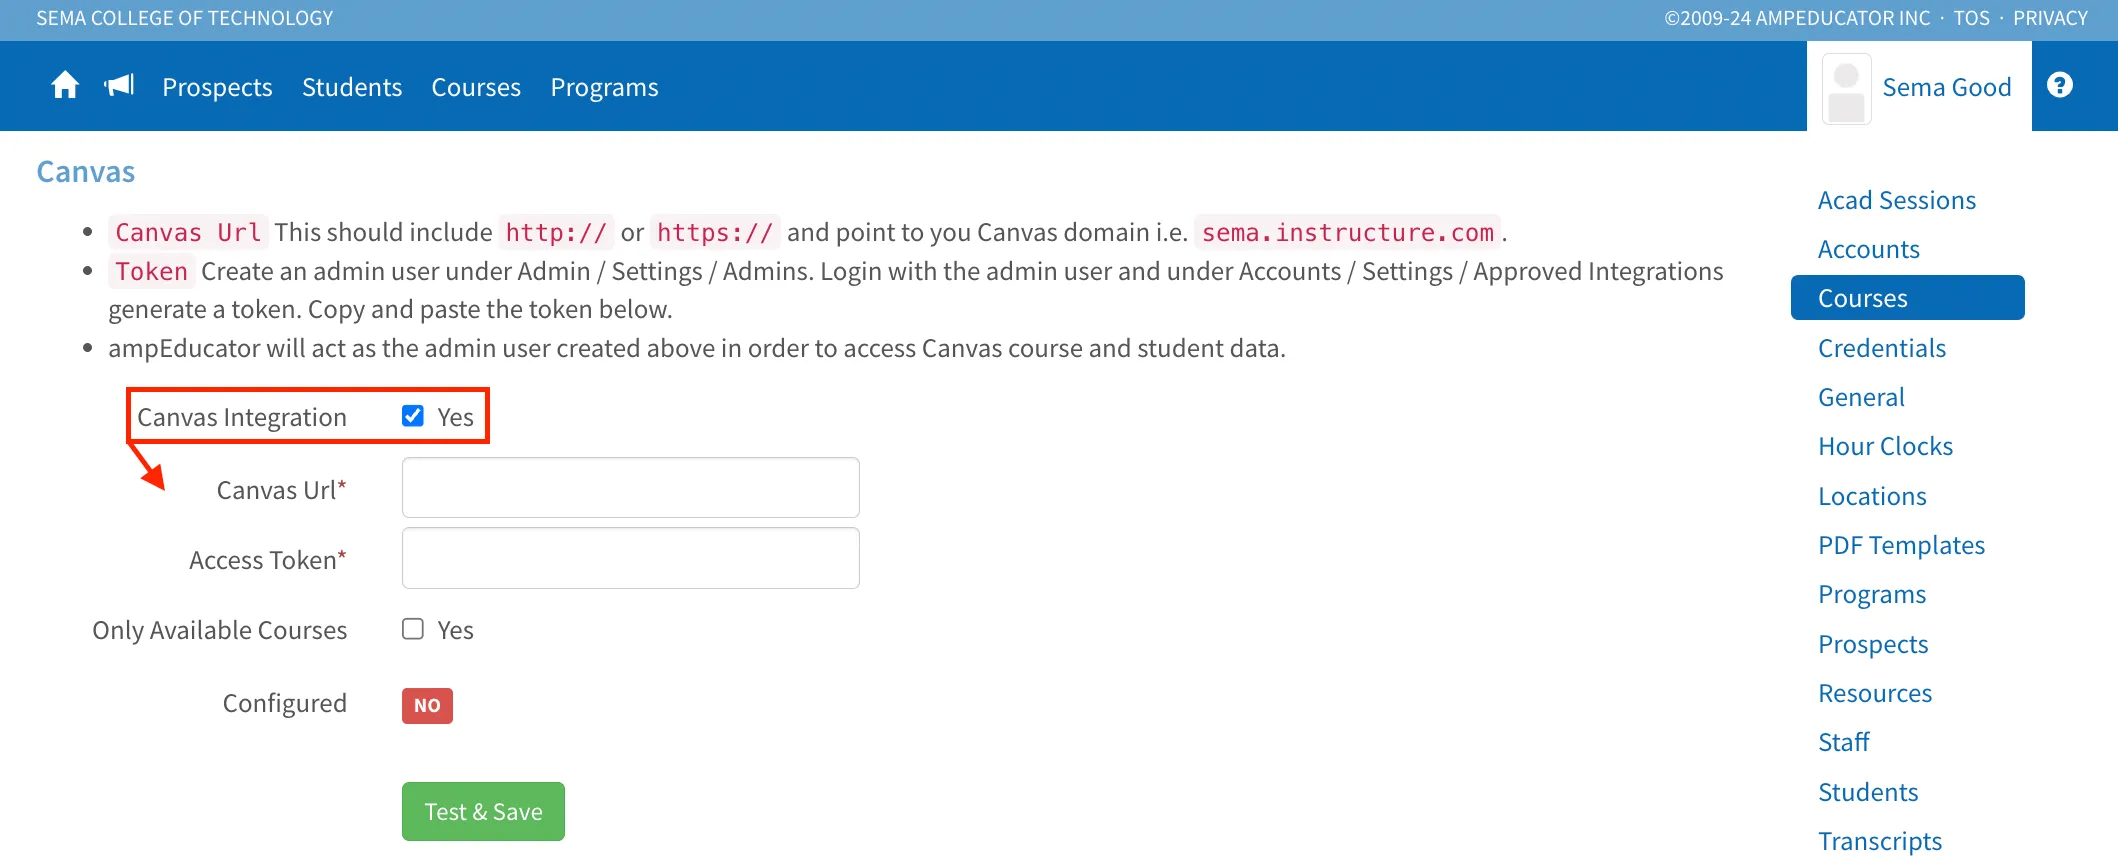
Task: Select Accounts in the sidebar
Action: [1868, 249]
